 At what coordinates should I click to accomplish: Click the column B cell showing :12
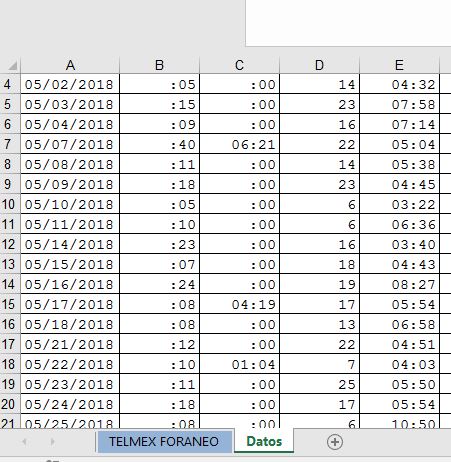[159, 344]
